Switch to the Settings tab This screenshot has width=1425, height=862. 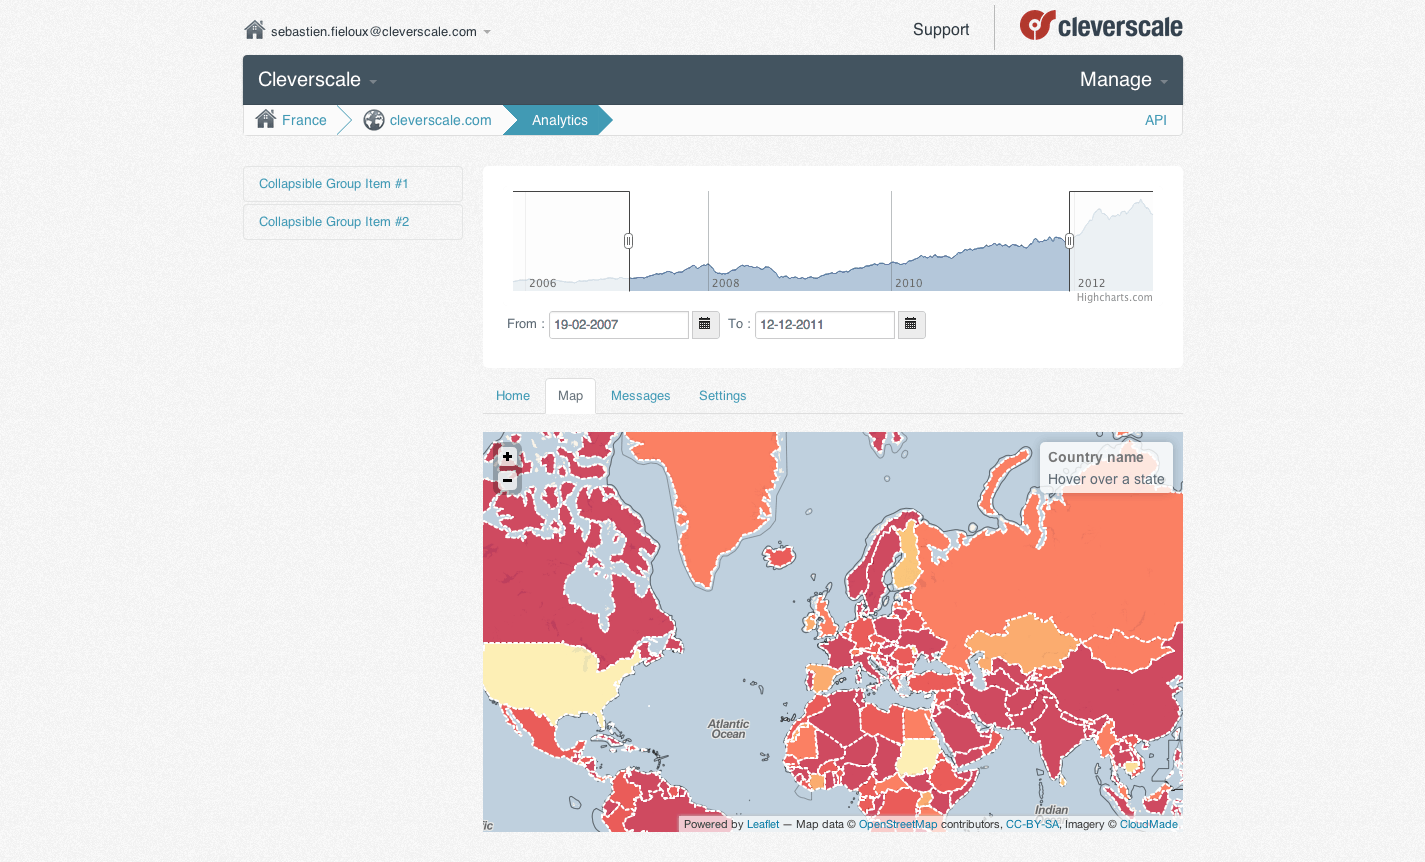[x=723, y=396]
